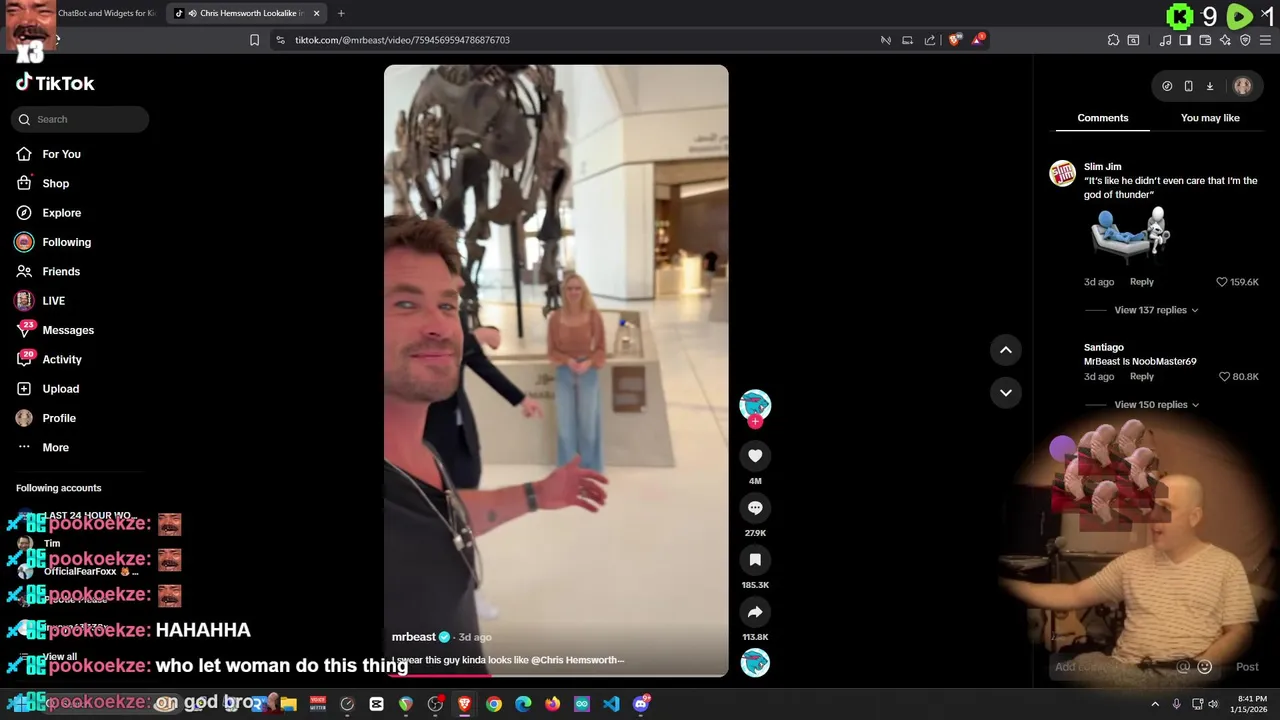Go to previous video with up arrow
This screenshot has height=720, width=1280.
click(1006, 350)
